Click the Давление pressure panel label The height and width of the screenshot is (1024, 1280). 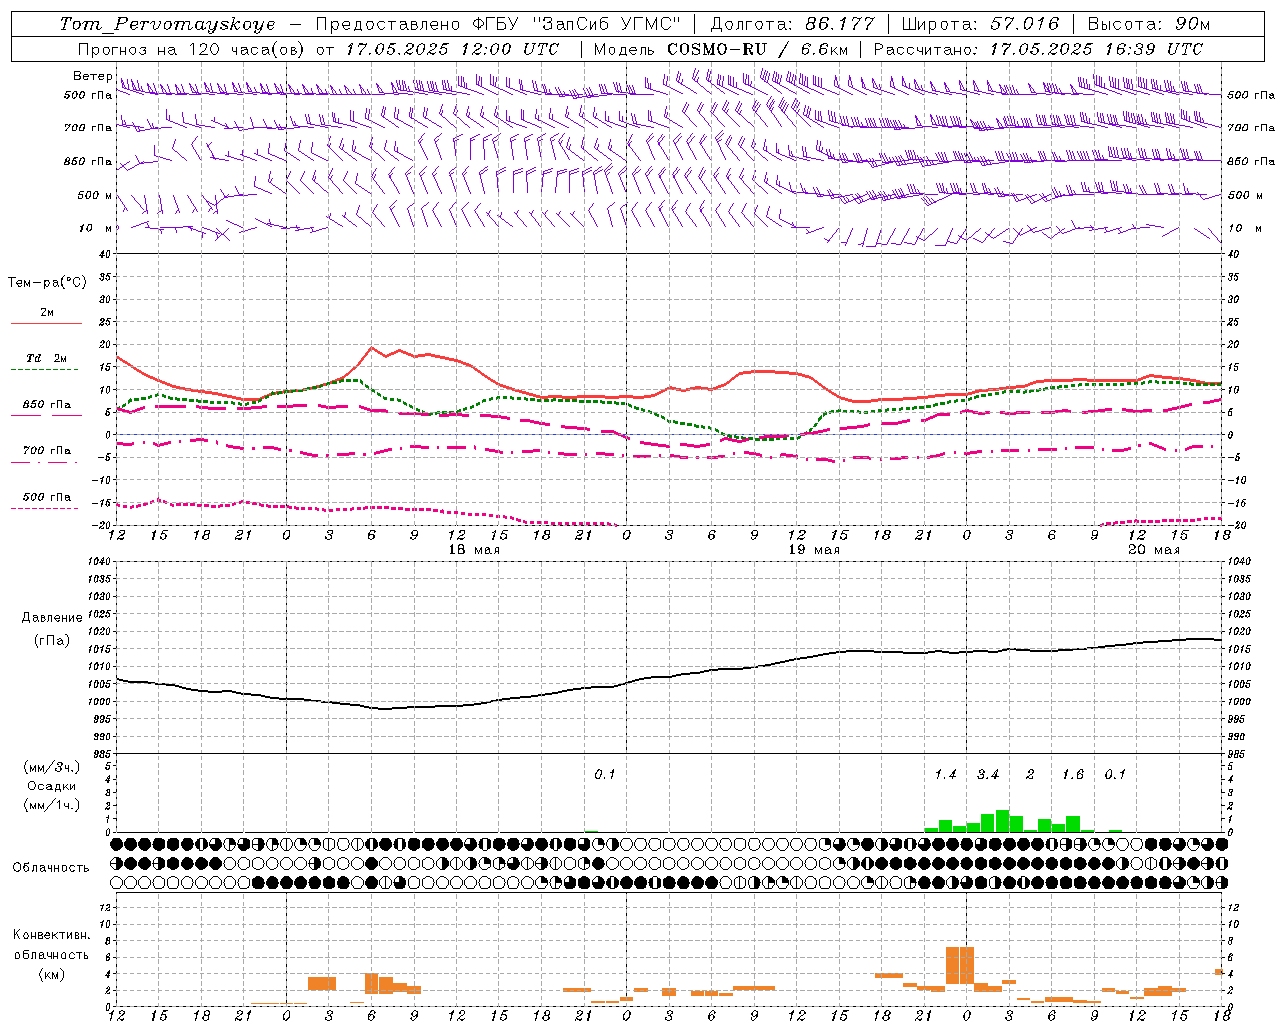[x=52, y=618]
